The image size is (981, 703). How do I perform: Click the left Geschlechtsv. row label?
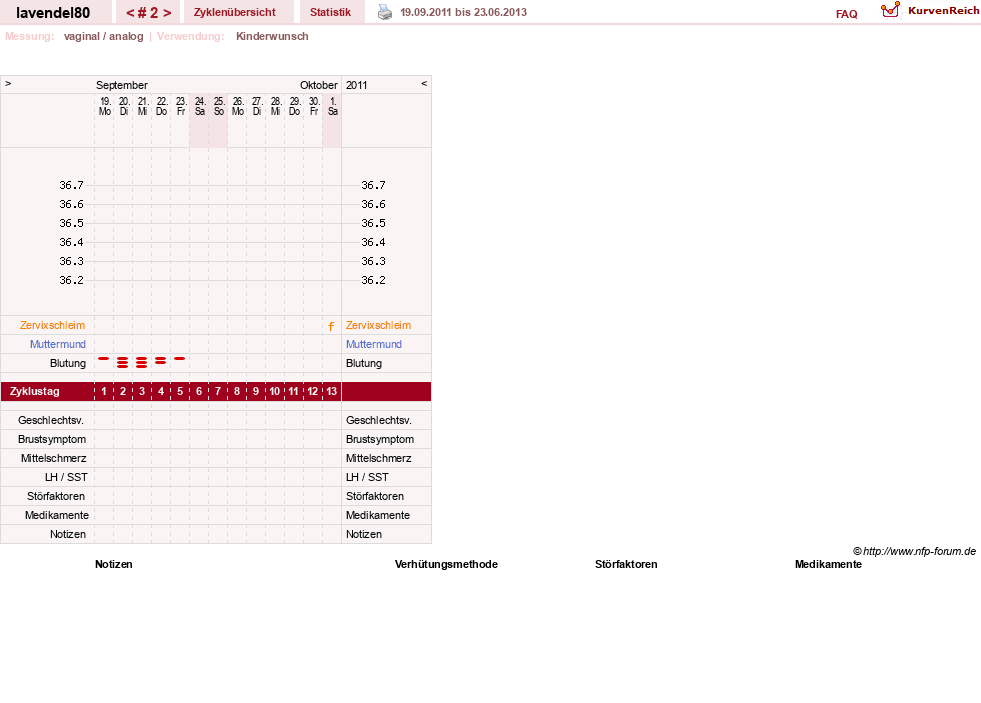[x=51, y=420]
